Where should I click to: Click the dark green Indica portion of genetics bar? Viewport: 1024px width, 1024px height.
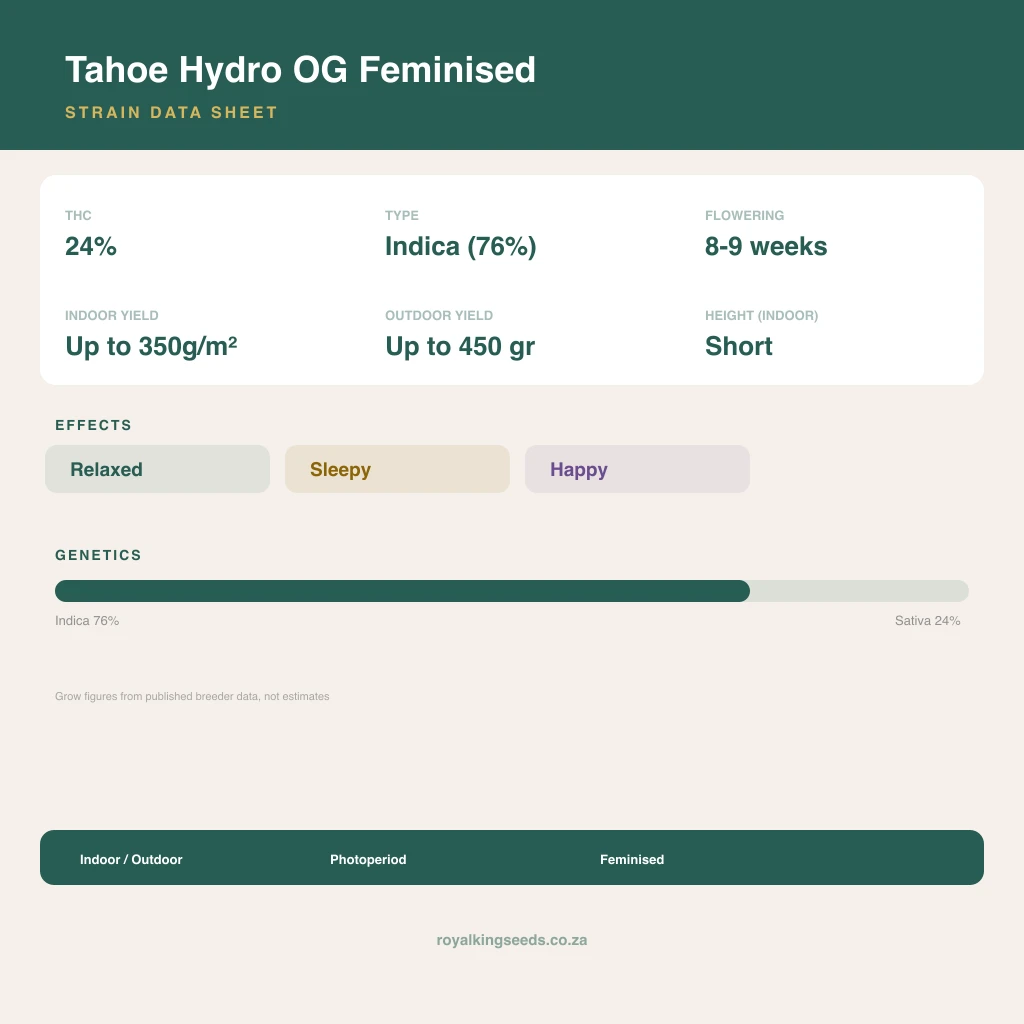pyautogui.click(x=402, y=591)
